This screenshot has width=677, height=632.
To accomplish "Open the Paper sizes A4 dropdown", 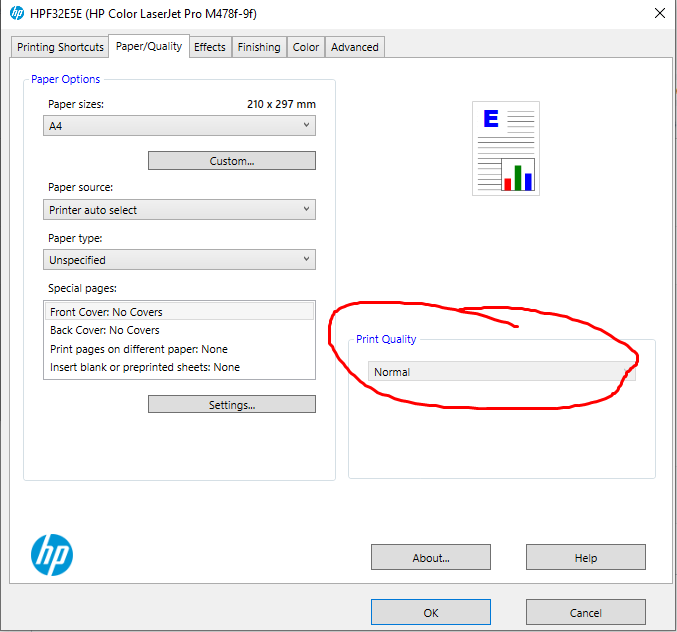I will (x=179, y=126).
